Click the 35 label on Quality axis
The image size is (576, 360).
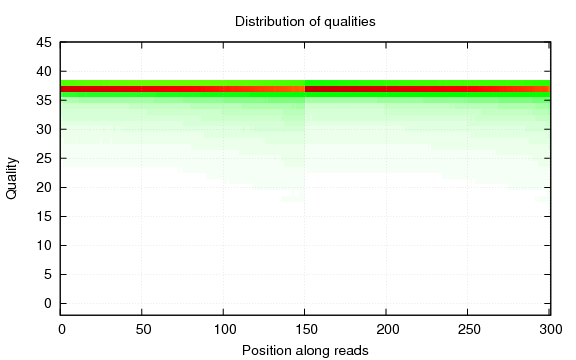(x=44, y=100)
